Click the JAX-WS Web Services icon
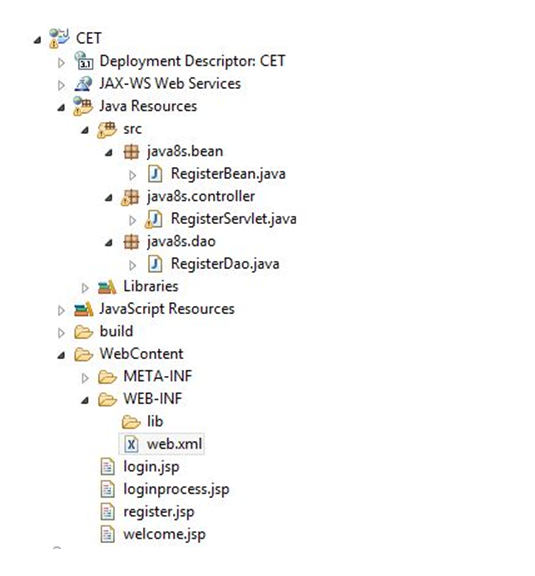This screenshot has height=576, width=535. click(84, 83)
